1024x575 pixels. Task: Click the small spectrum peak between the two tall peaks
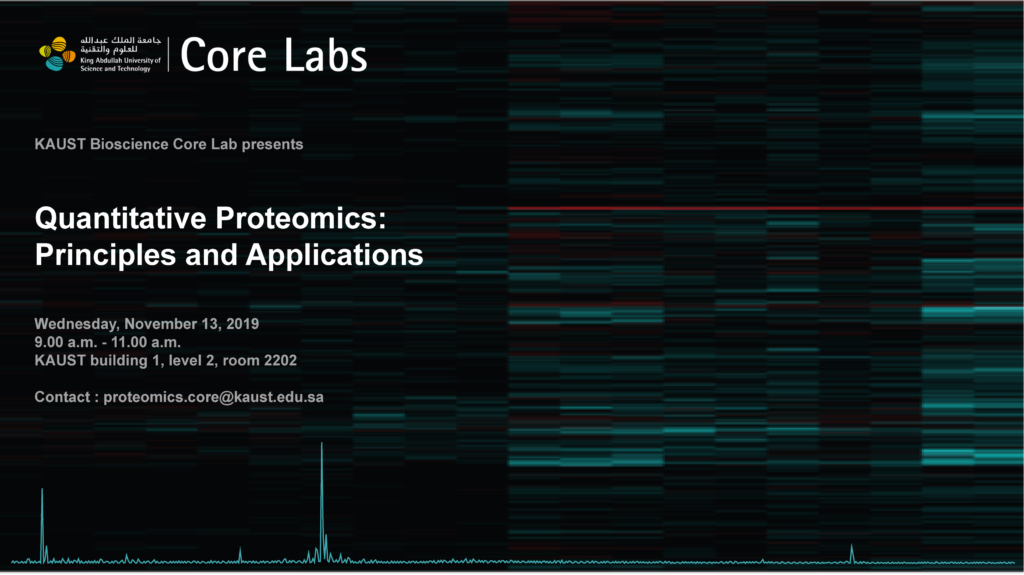(x=240, y=554)
